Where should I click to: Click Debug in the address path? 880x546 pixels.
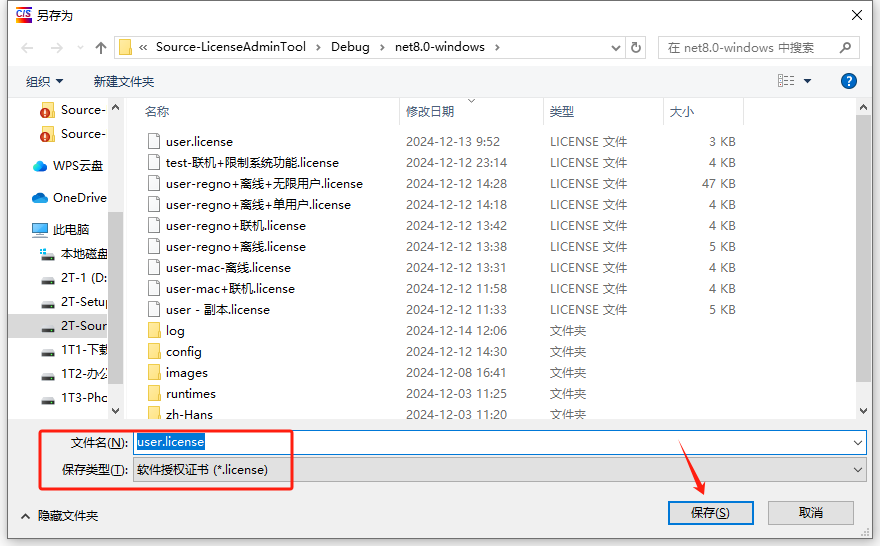(350, 47)
